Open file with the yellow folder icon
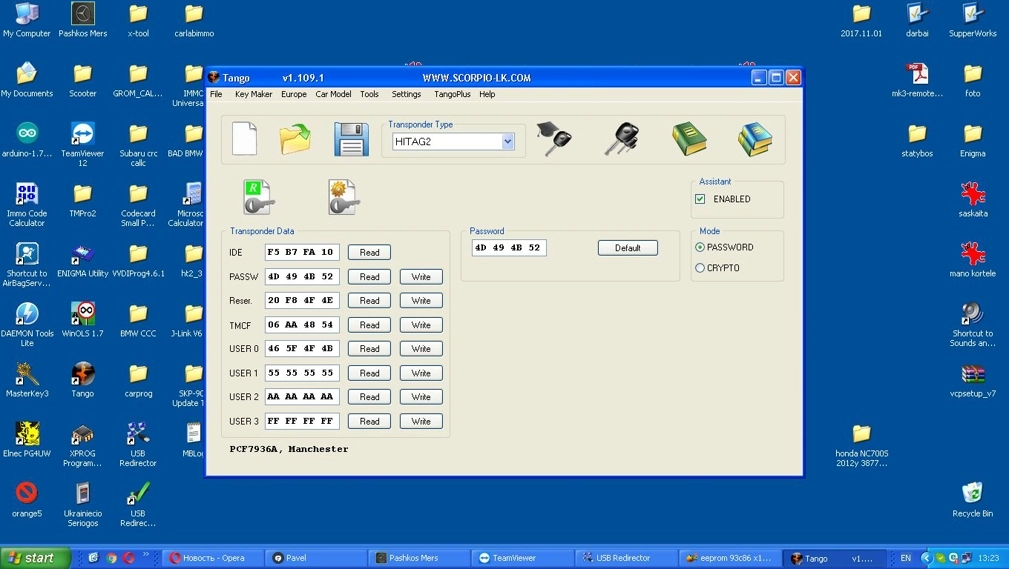The image size is (1009, 569). click(295, 138)
